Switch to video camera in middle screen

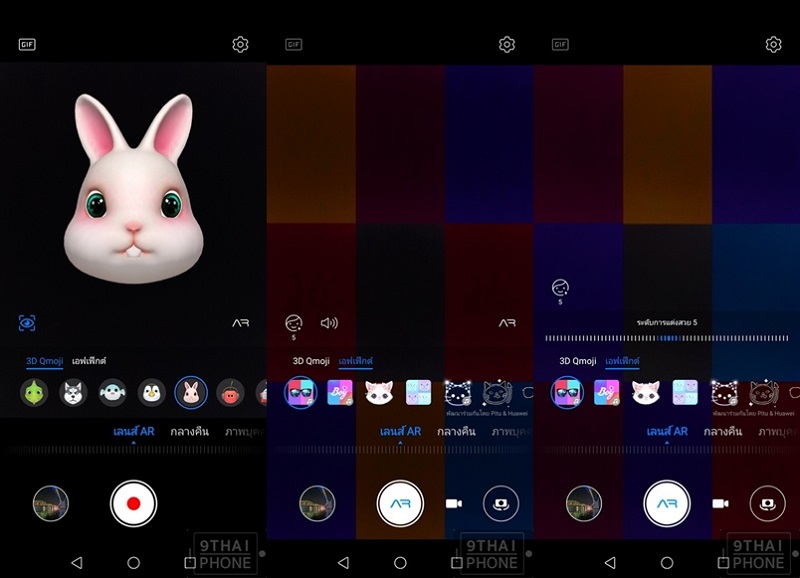(454, 504)
